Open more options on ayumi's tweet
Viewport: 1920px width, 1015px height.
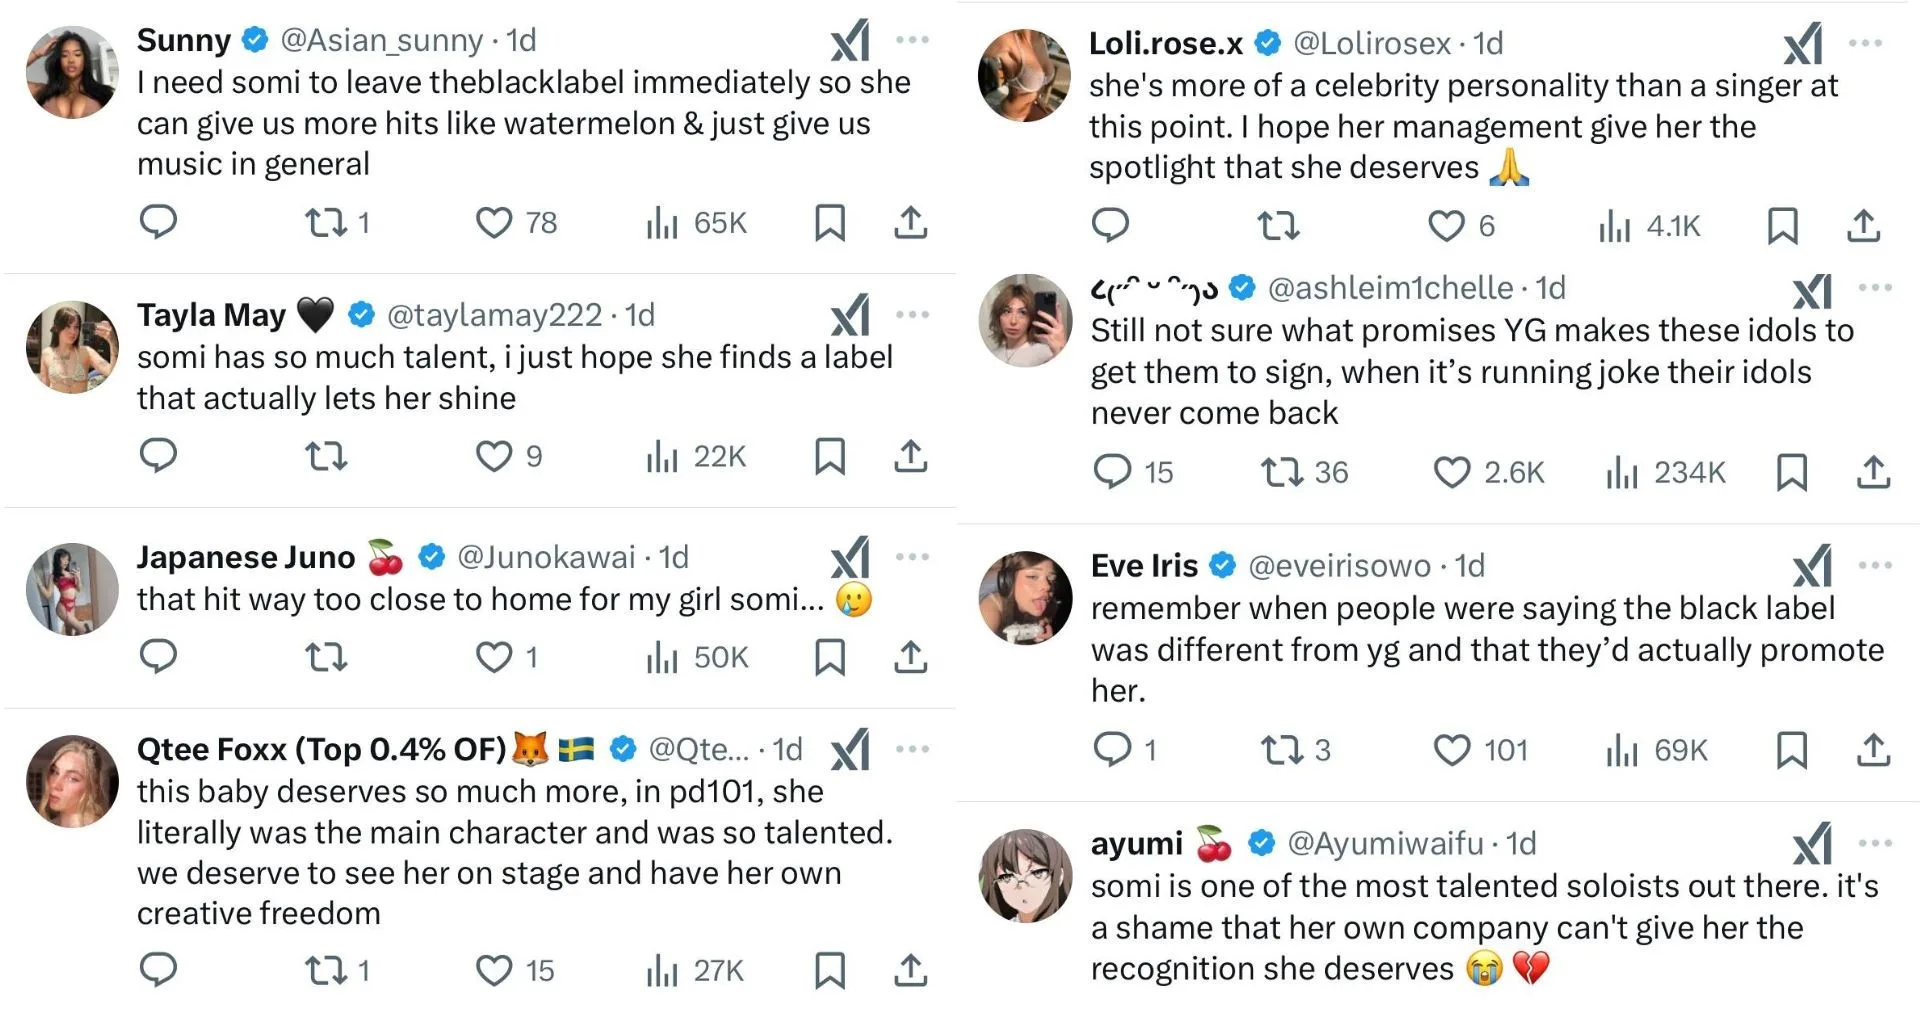tap(1874, 844)
